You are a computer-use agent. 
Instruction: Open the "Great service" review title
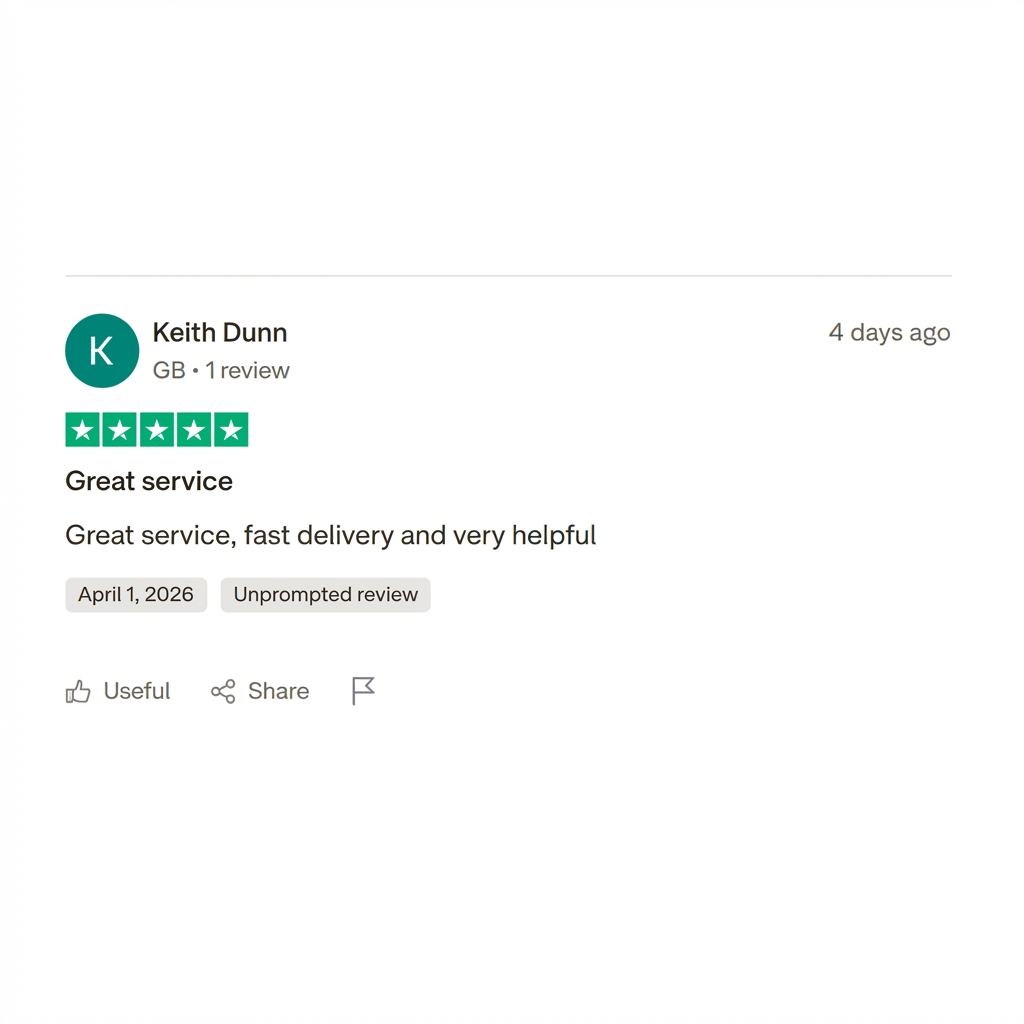click(149, 481)
